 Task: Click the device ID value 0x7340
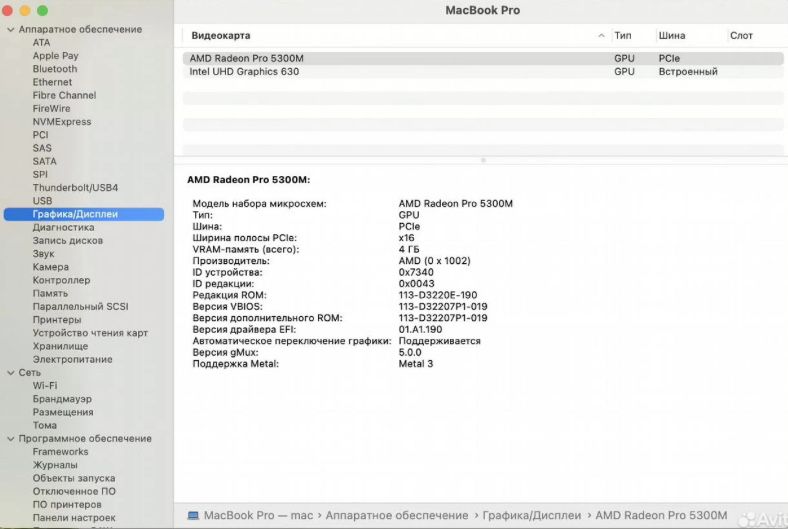pyautogui.click(x=416, y=272)
